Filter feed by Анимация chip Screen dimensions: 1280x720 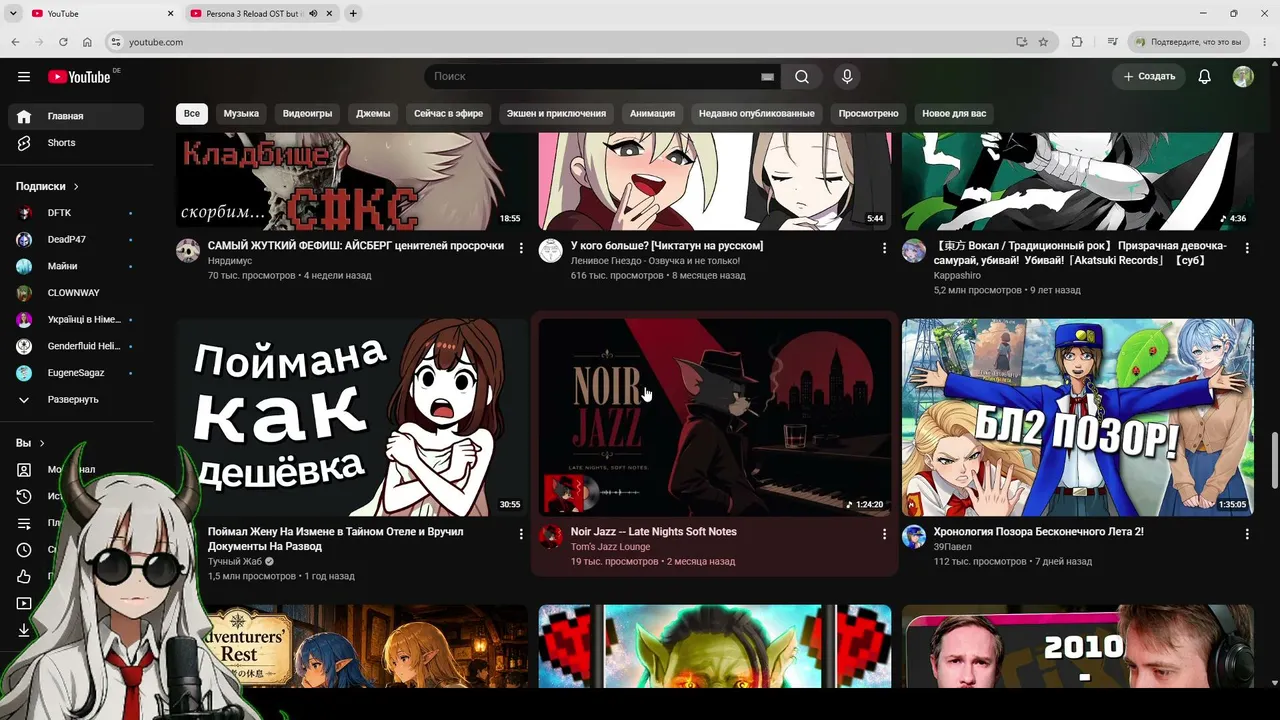point(652,113)
